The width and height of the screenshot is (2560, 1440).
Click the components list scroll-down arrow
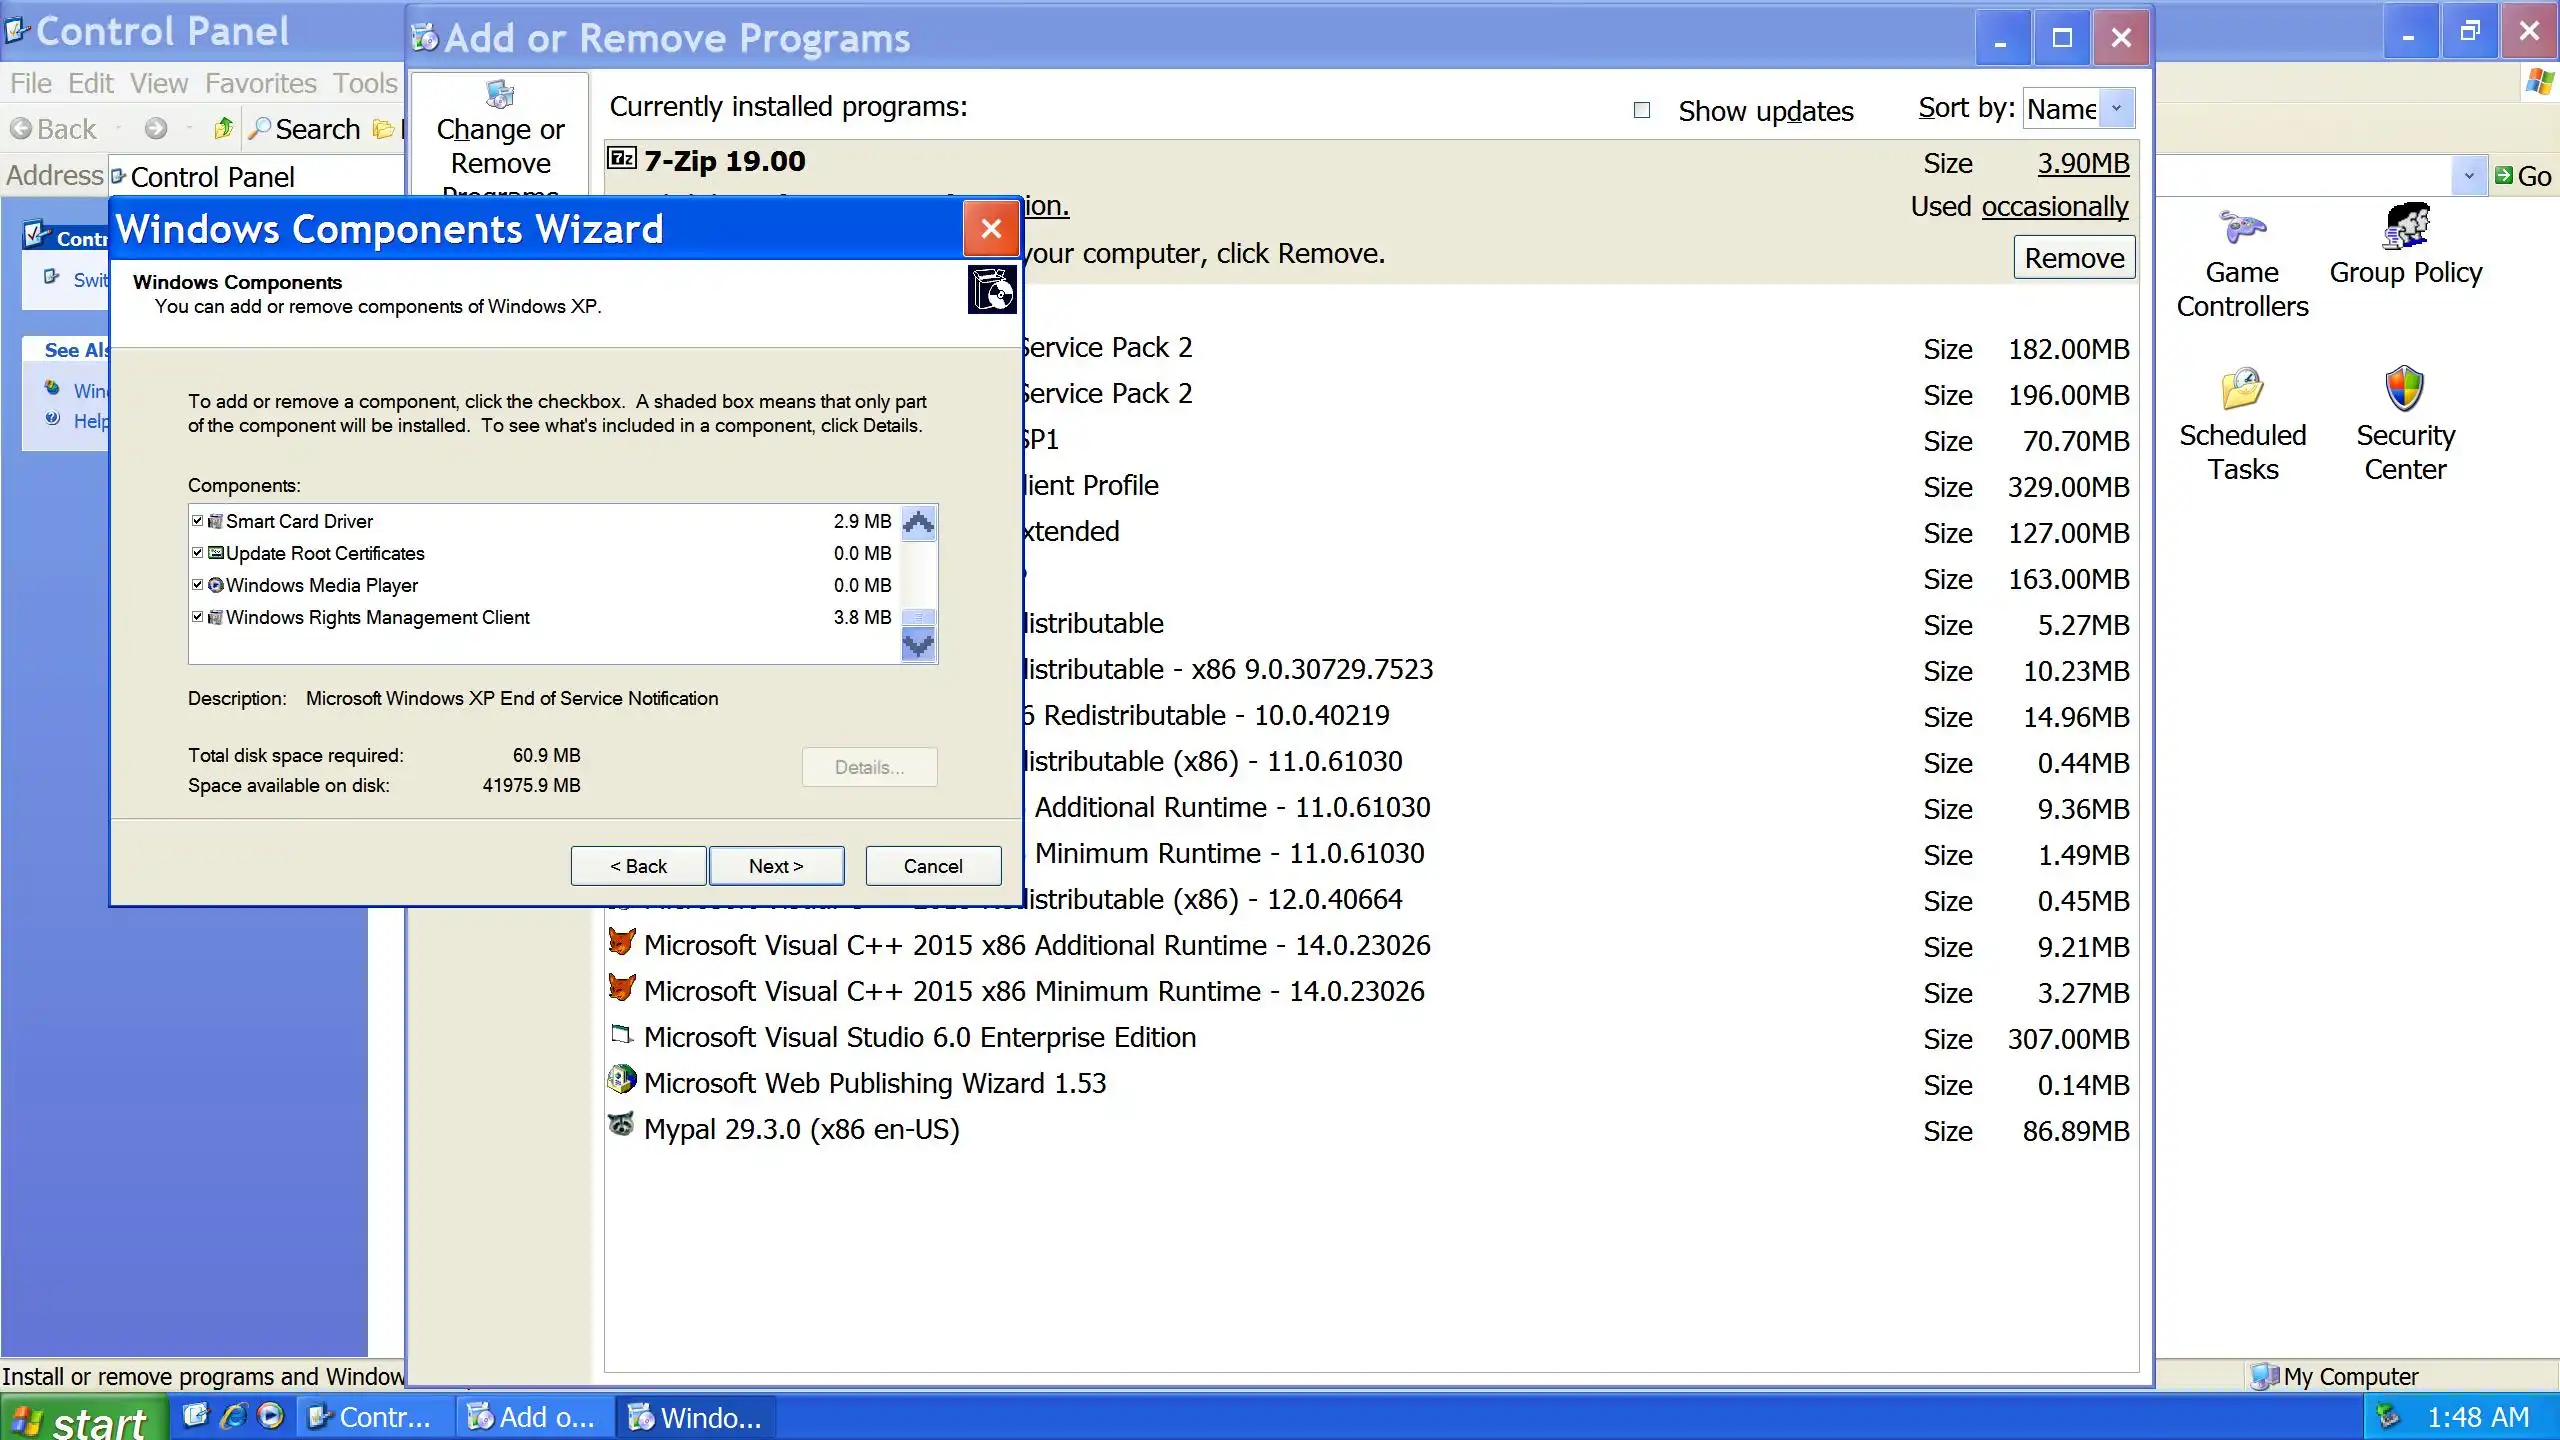click(918, 645)
